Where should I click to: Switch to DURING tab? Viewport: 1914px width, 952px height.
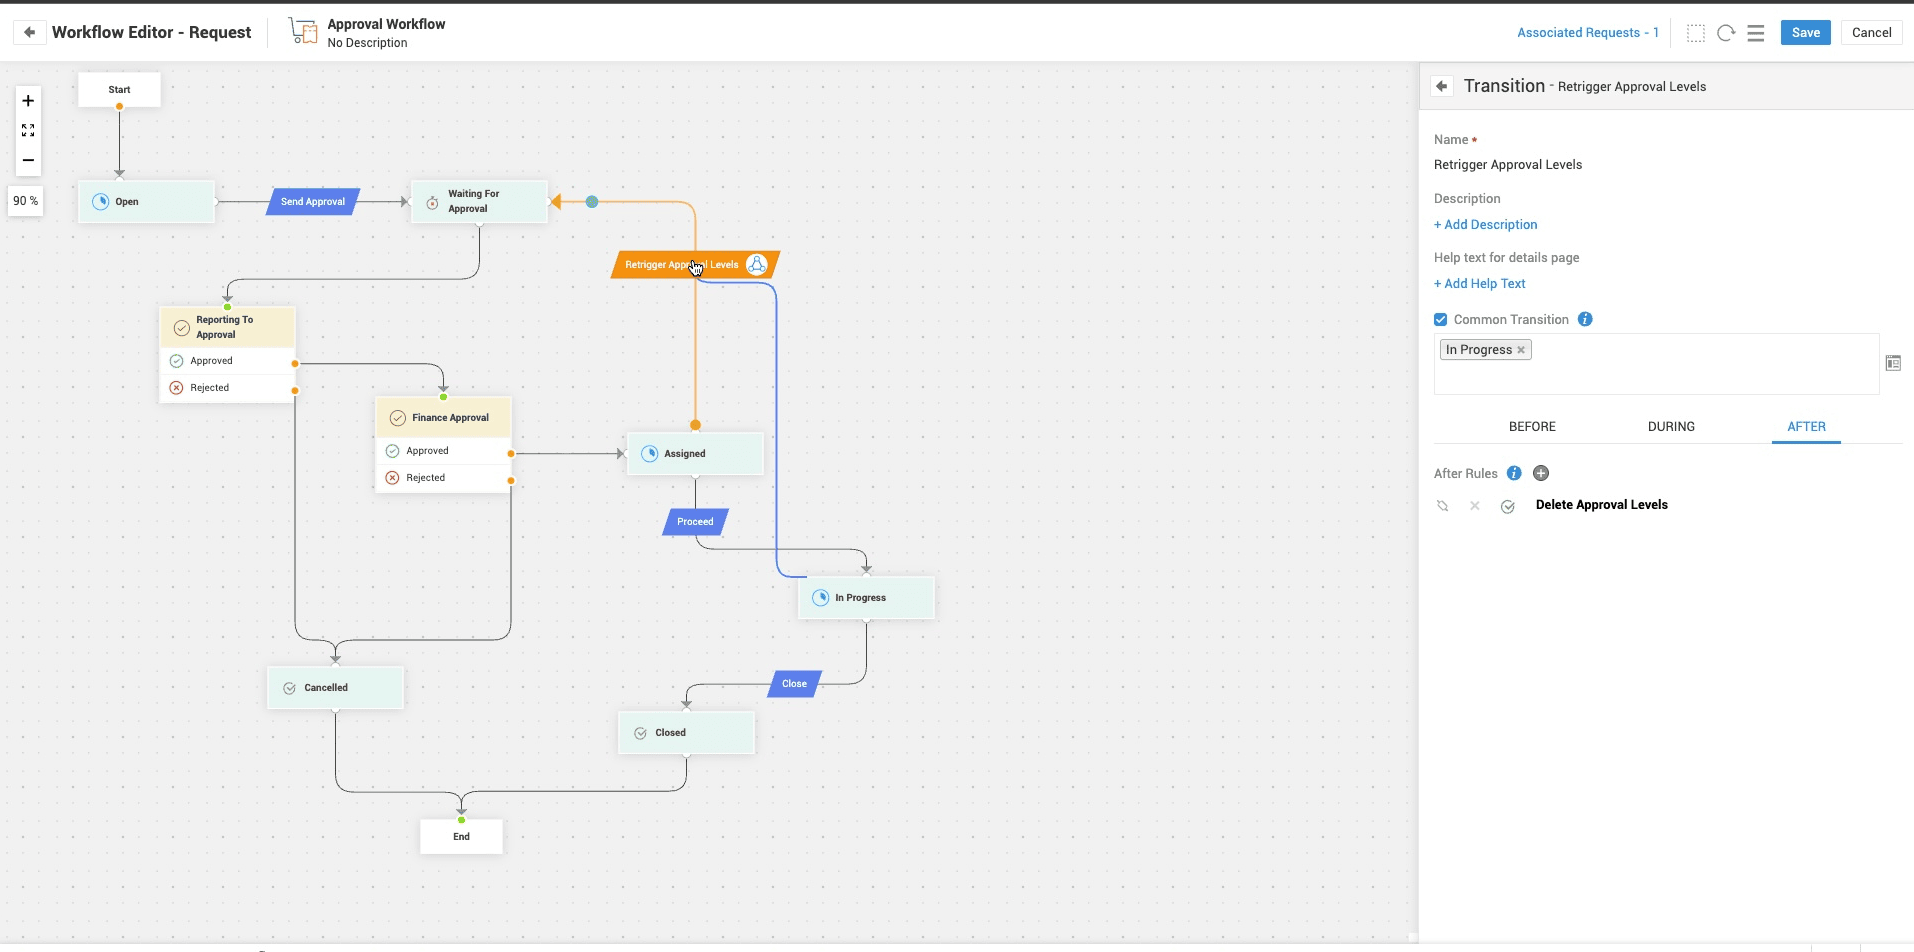[1671, 426]
